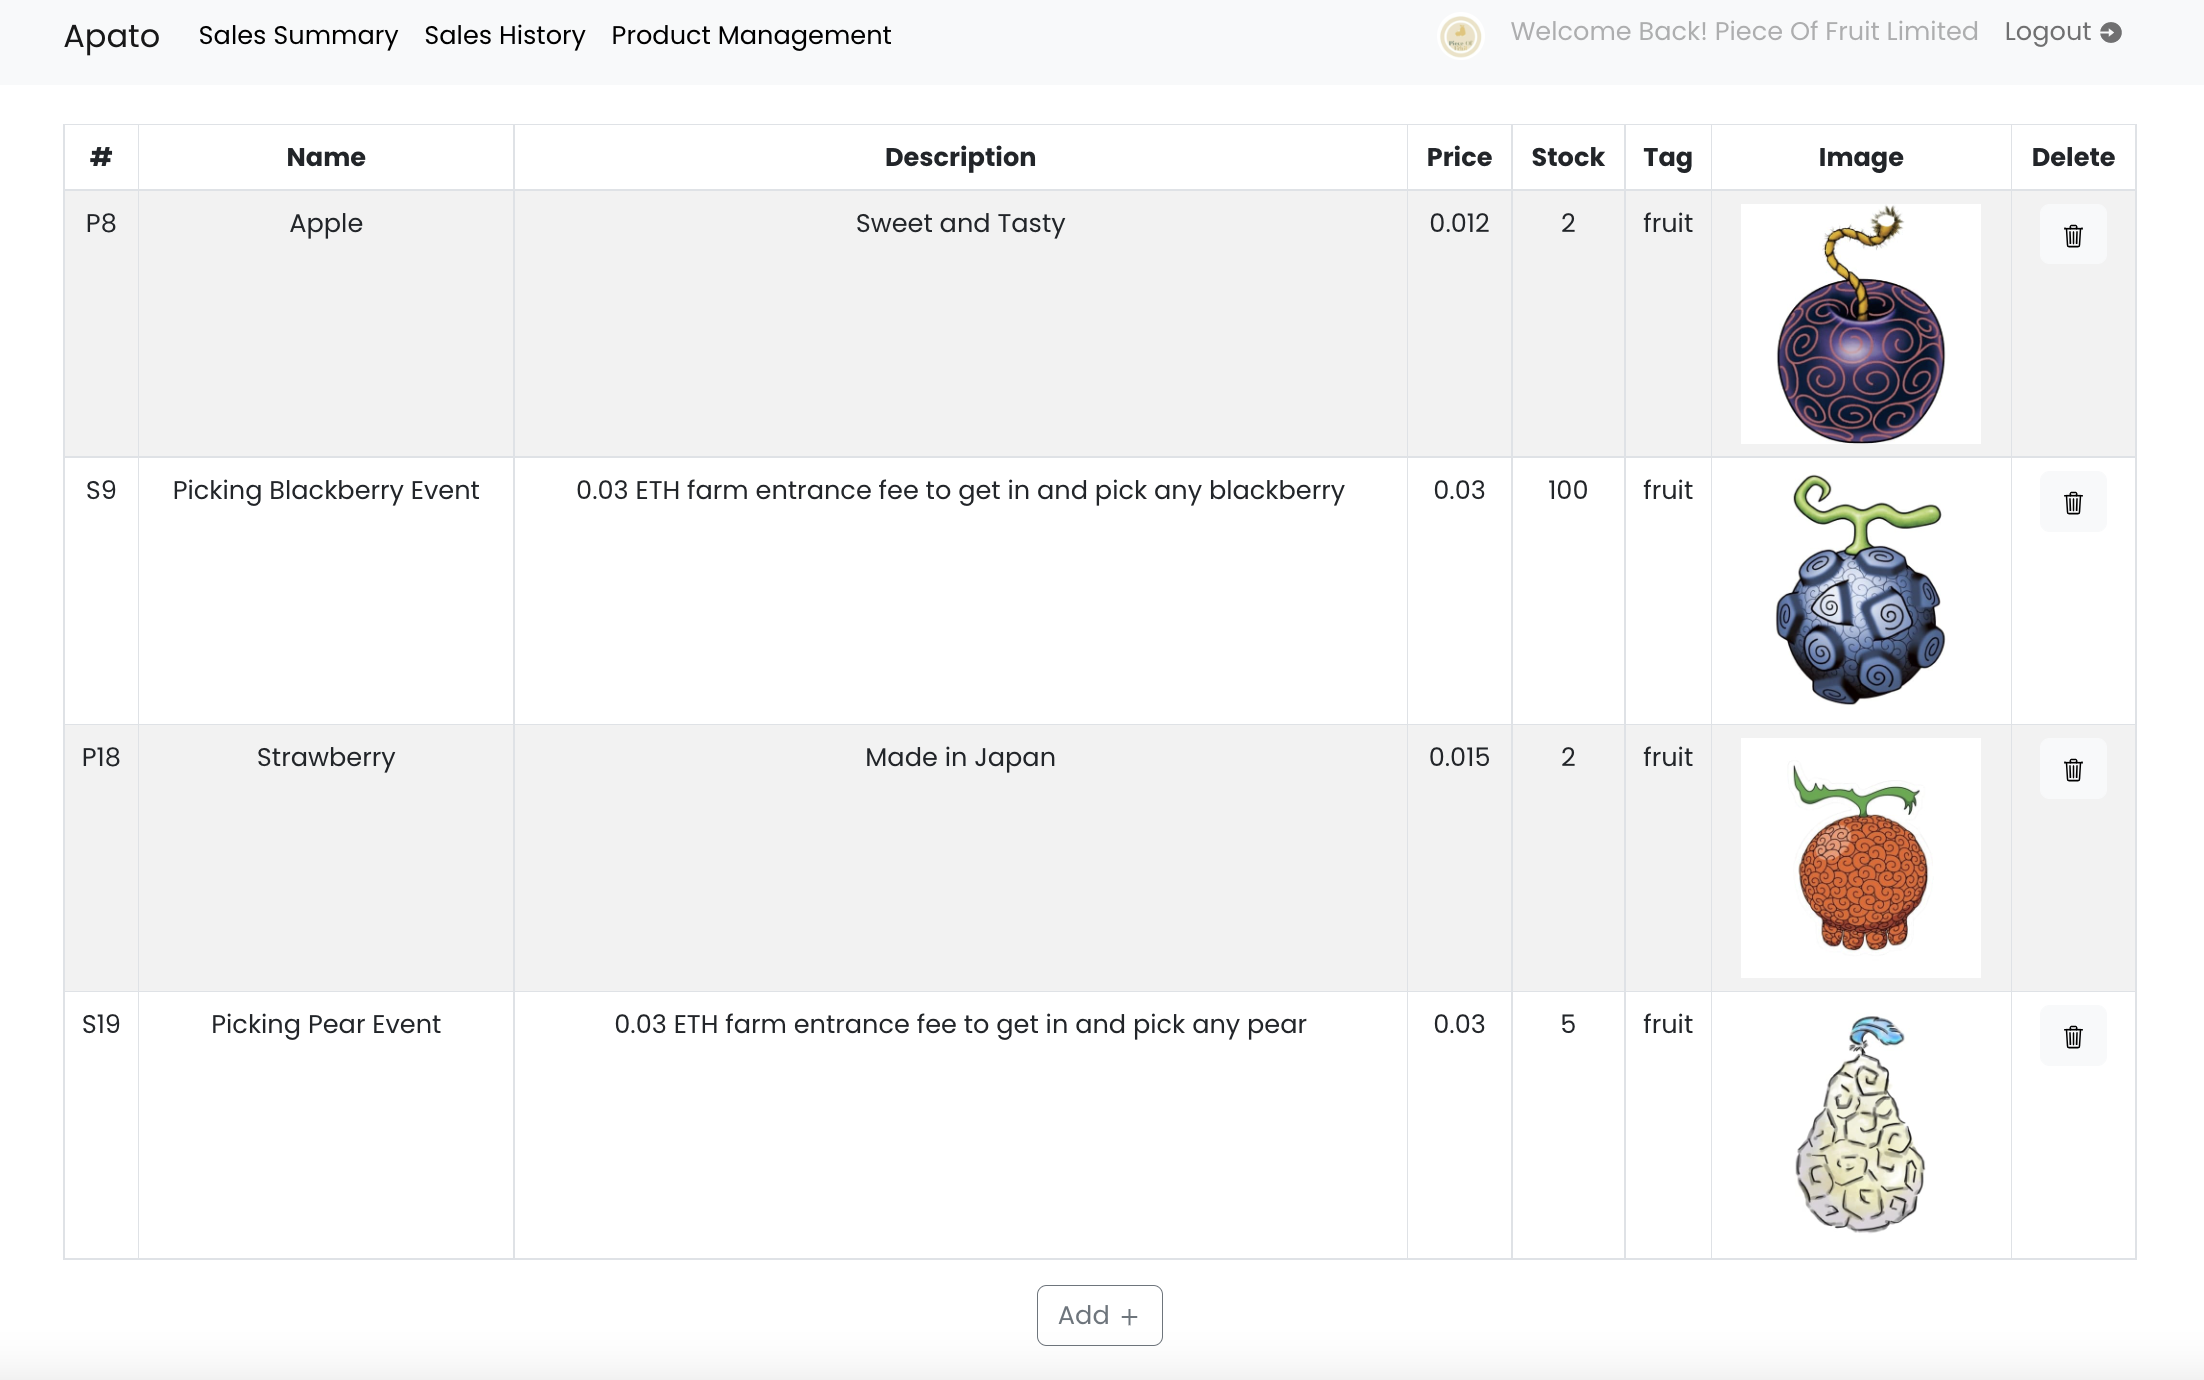This screenshot has width=2204, height=1380.
Task: Click the Welcome Back greeting text
Action: [x=1744, y=31]
